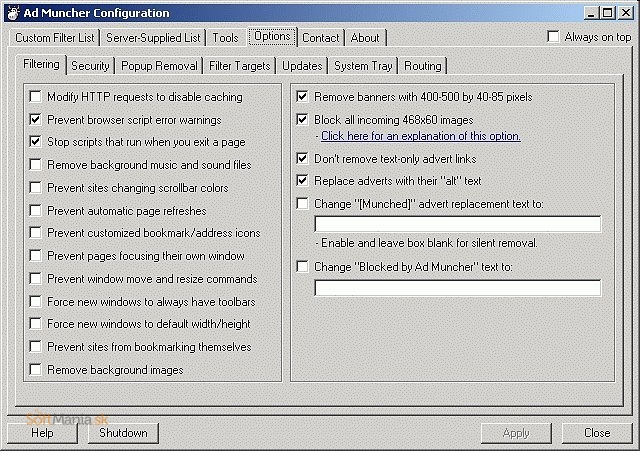The width and height of the screenshot is (640, 451).
Task: Select the Filtering sub-tab
Action: 41,64
